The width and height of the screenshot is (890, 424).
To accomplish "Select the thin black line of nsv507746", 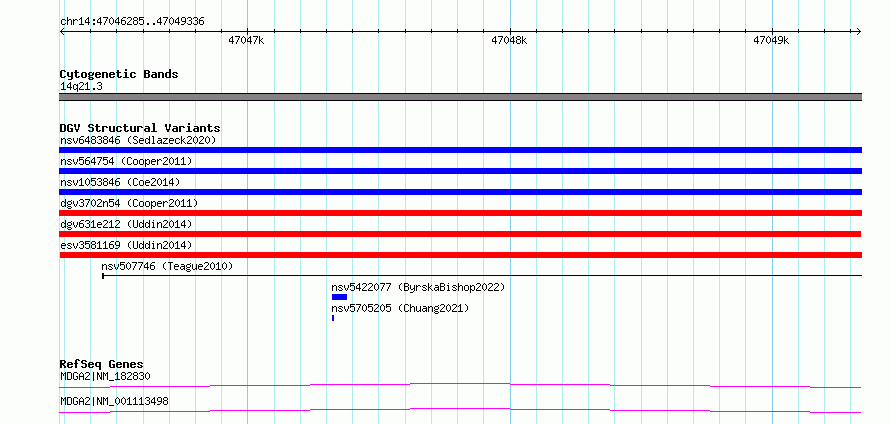I will pyautogui.click(x=482, y=276).
